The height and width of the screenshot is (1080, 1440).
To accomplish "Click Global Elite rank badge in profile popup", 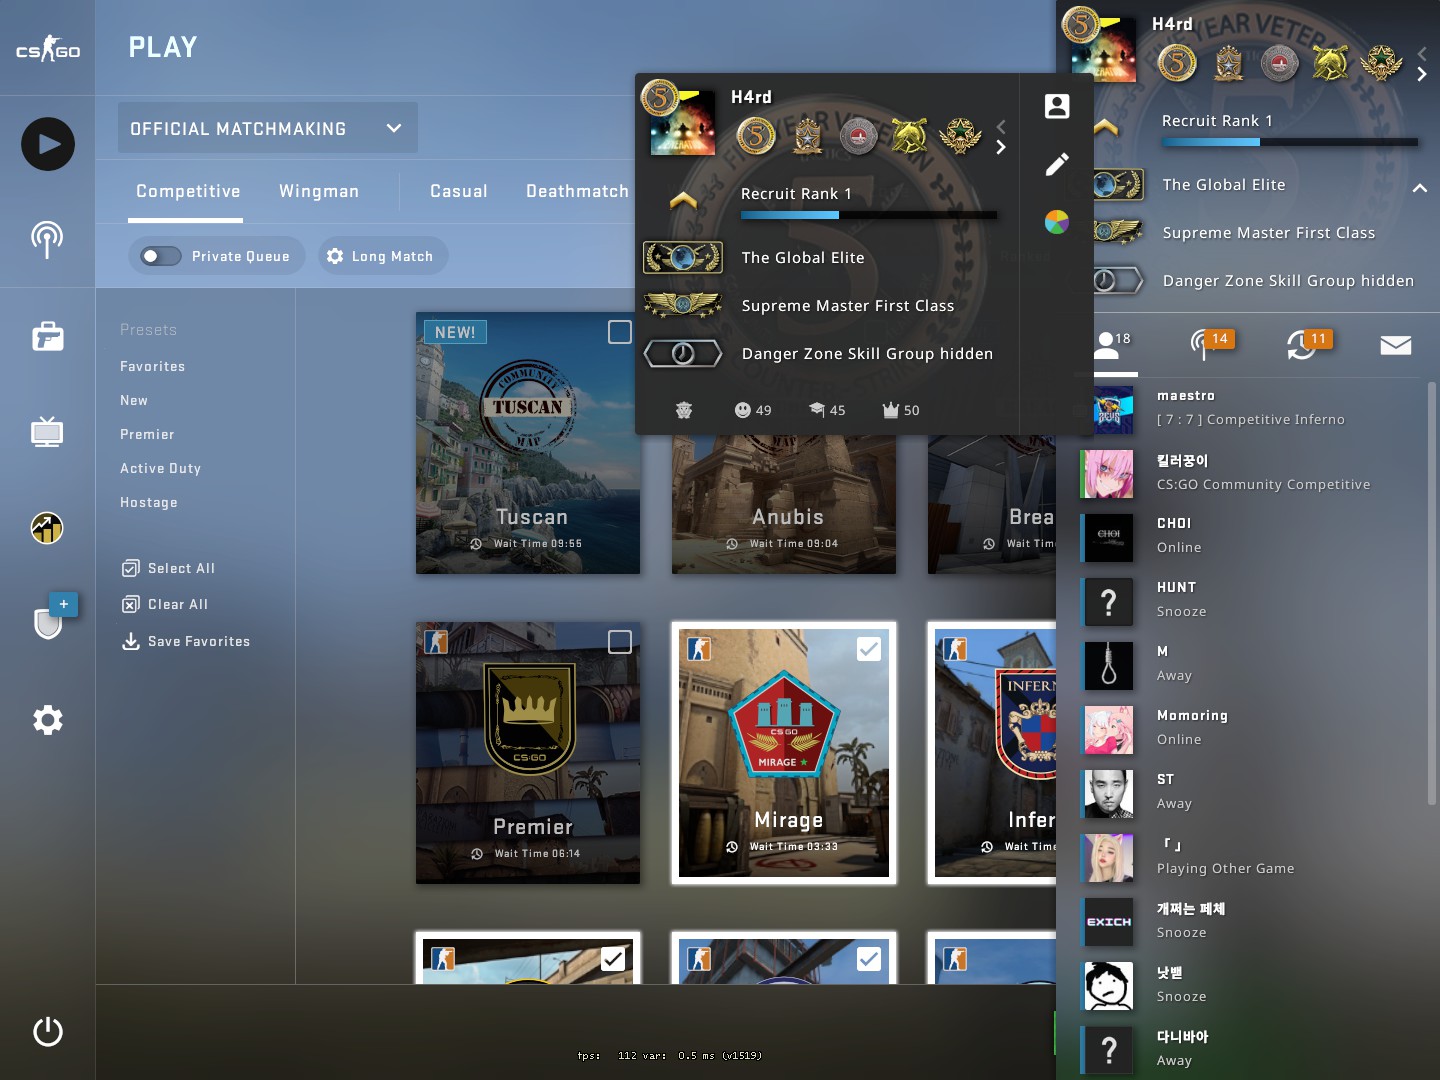I will pyautogui.click(x=682, y=258).
